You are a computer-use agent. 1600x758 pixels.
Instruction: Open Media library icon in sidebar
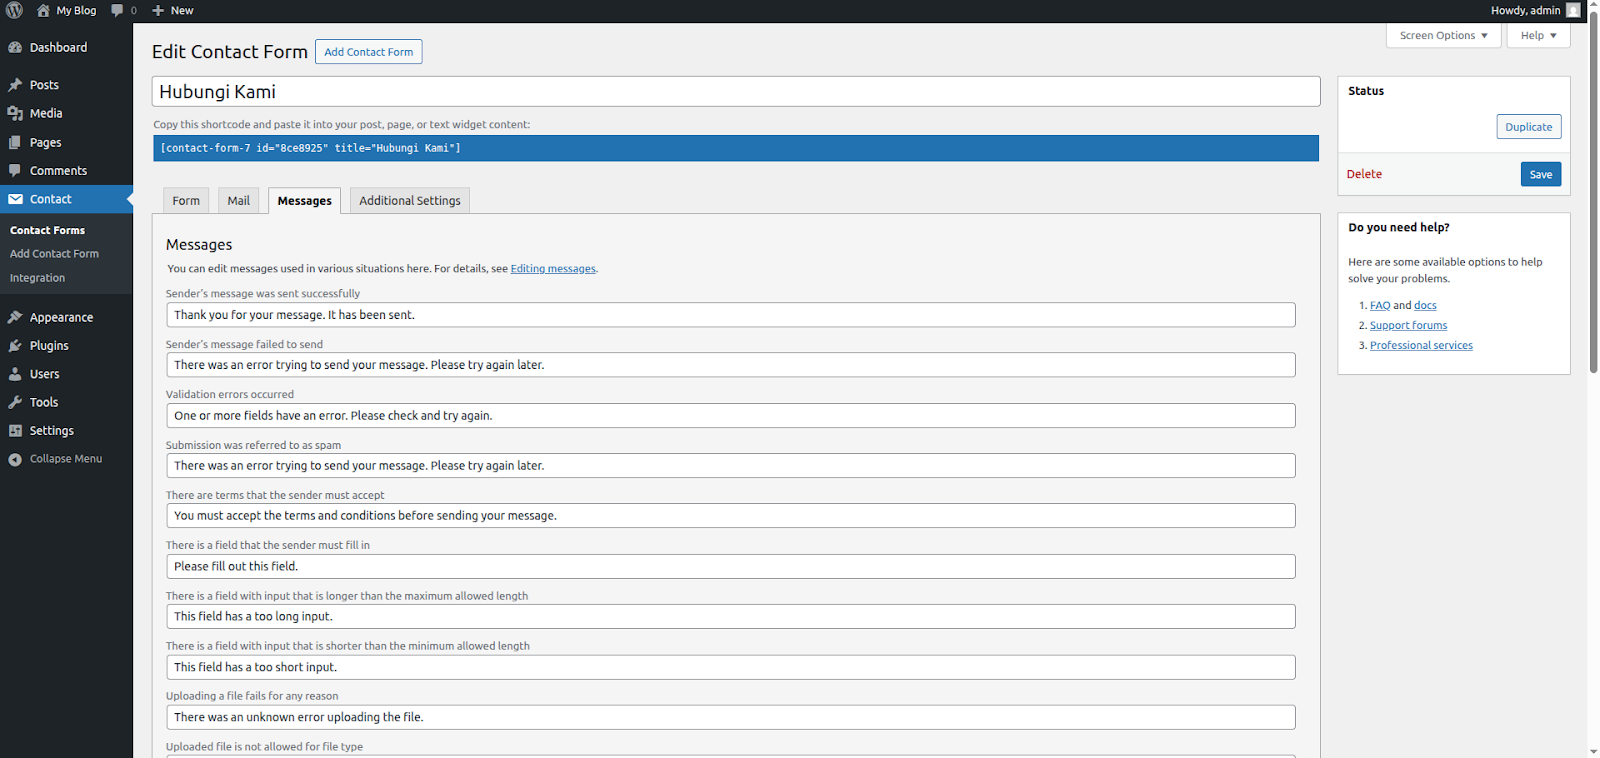click(x=15, y=114)
